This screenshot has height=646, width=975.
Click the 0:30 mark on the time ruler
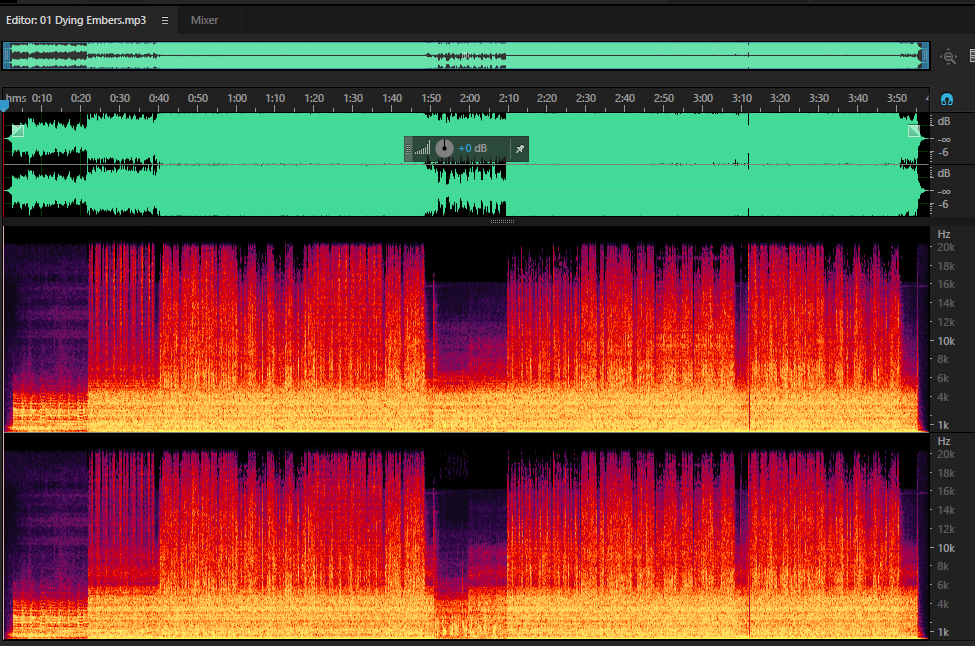pos(120,98)
